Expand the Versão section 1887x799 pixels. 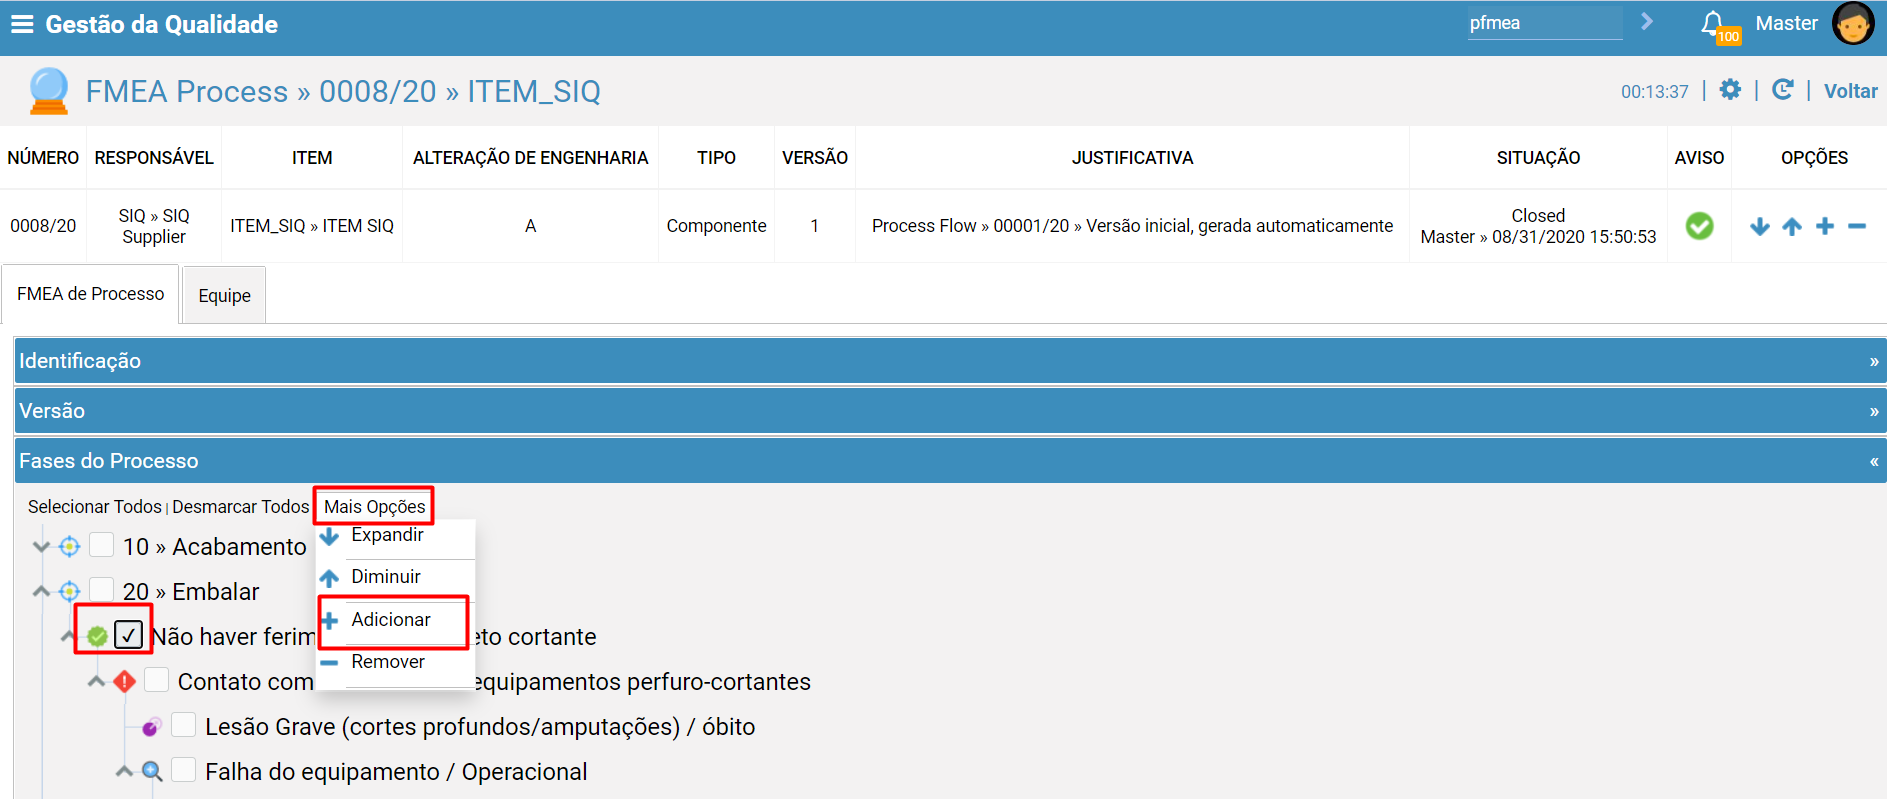click(x=950, y=411)
